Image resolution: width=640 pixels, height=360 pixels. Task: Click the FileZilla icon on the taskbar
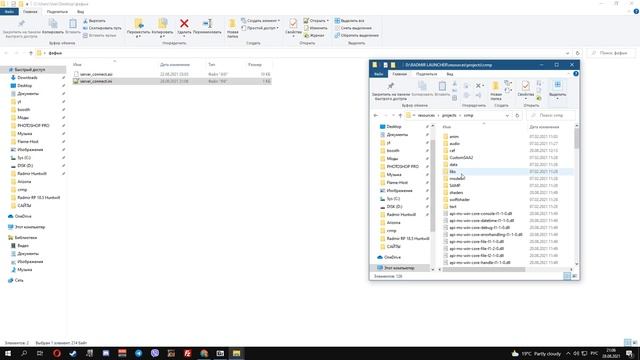[187, 353]
